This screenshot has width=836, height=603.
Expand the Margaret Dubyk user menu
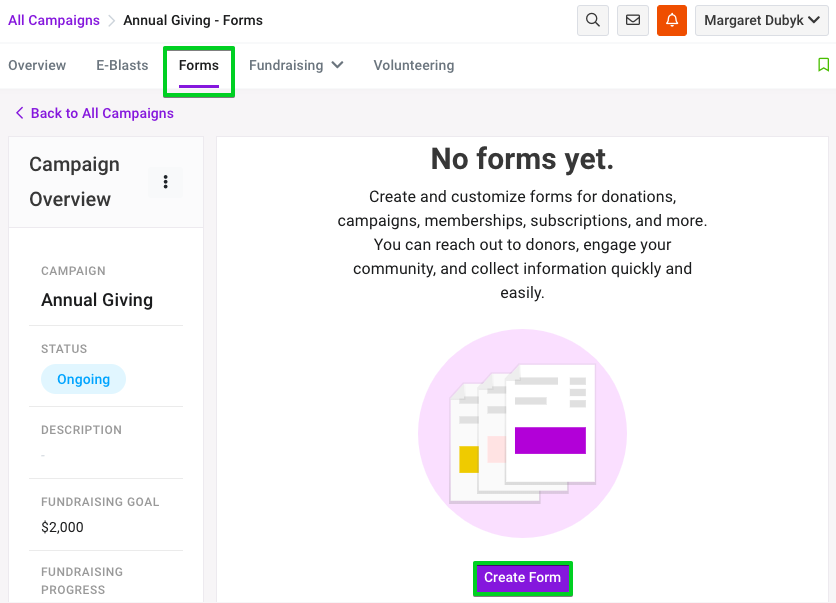pyautogui.click(x=761, y=20)
